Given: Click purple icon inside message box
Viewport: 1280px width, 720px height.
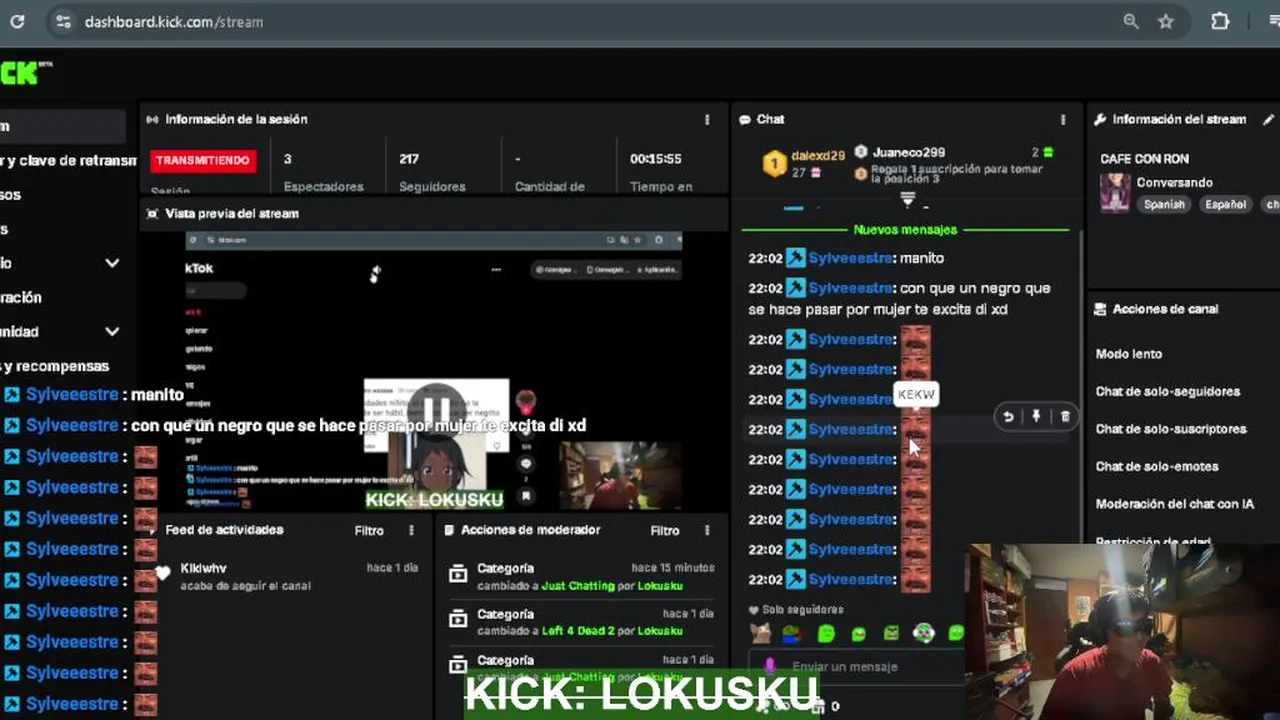Looking at the screenshot, I should (770, 666).
